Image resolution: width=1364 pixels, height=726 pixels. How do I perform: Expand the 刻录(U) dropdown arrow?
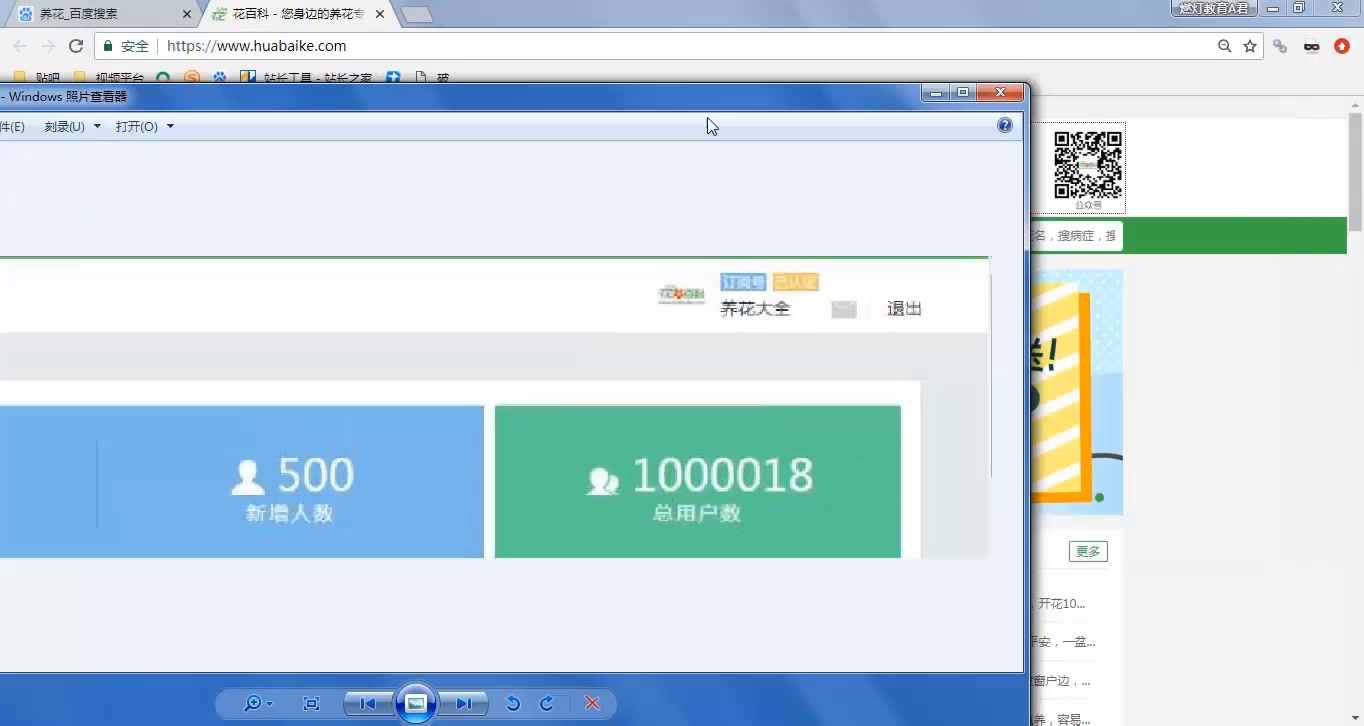[x=97, y=126]
